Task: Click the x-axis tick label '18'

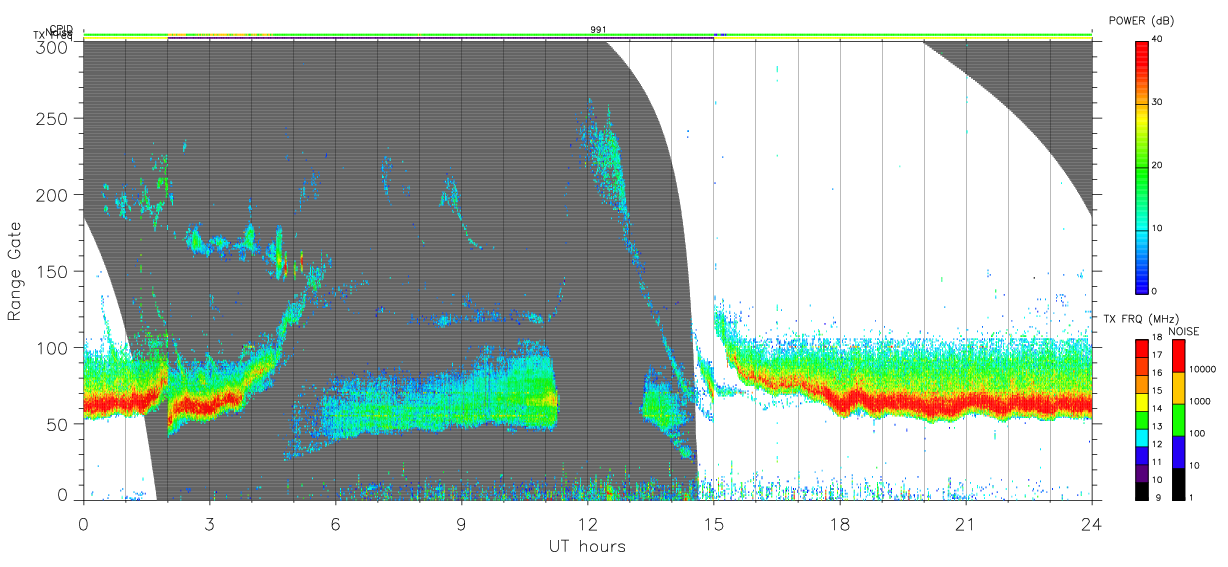Action: point(839,523)
